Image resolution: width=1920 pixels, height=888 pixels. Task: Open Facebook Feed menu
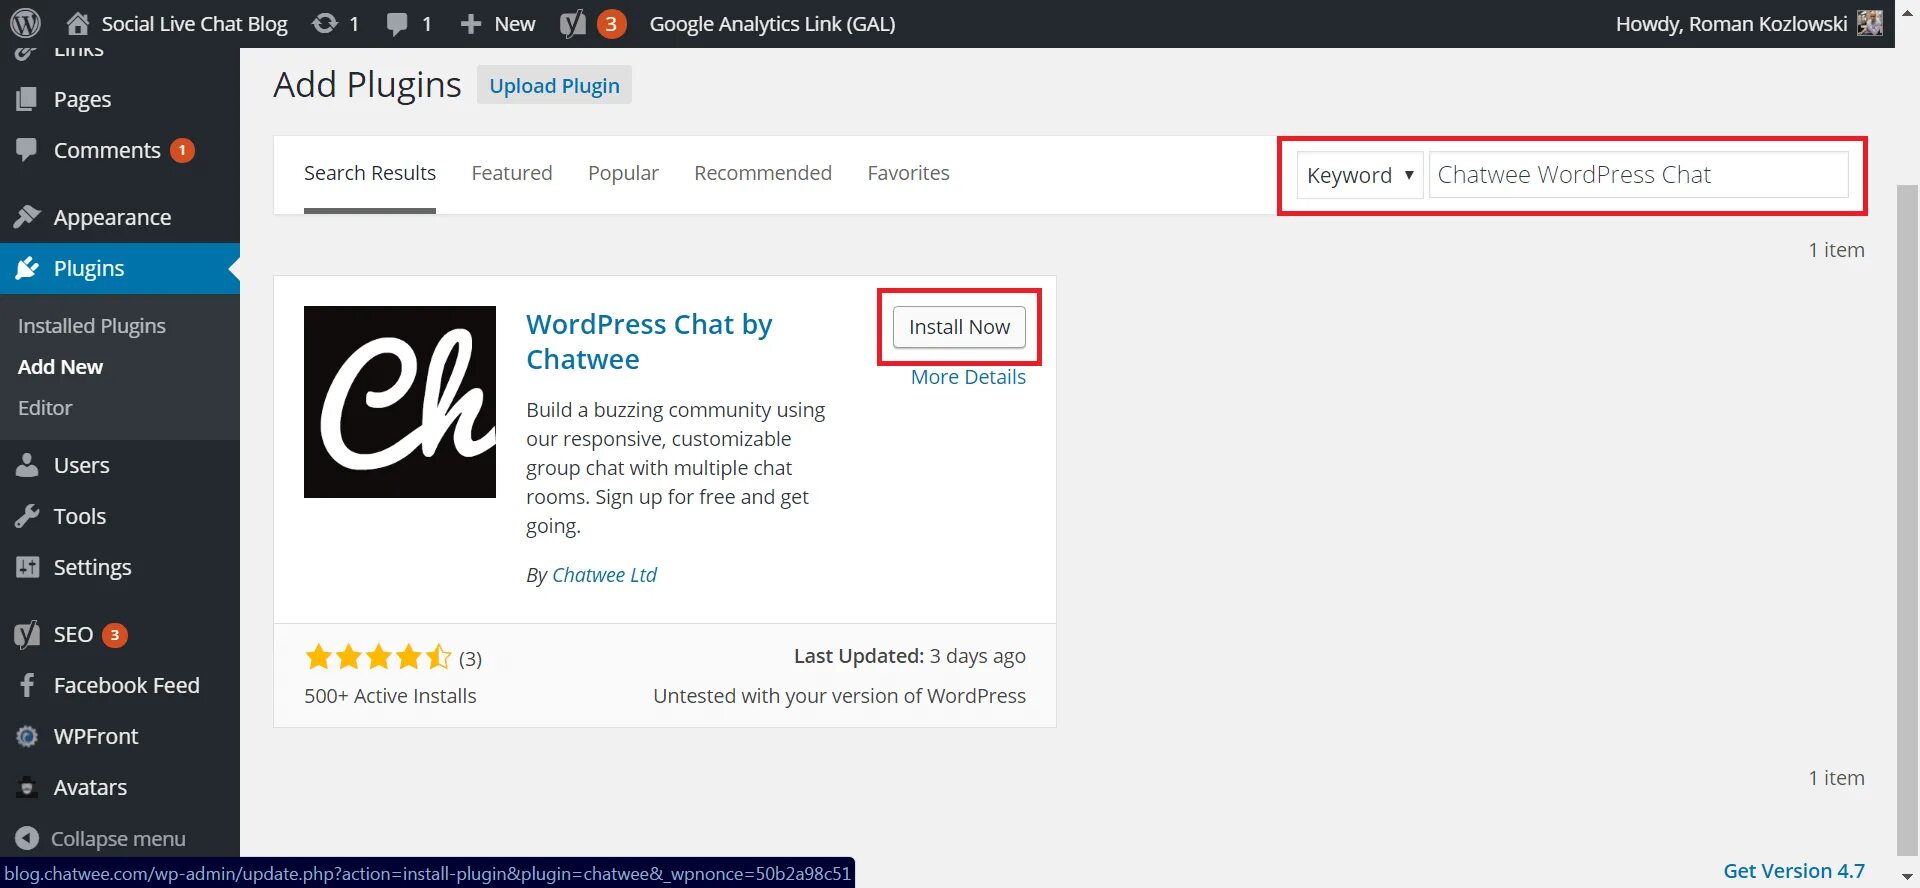click(x=126, y=685)
